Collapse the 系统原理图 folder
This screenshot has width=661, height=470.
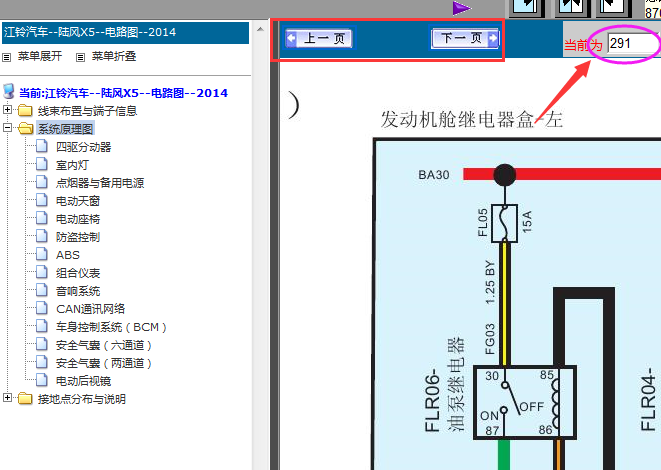tap(7, 127)
